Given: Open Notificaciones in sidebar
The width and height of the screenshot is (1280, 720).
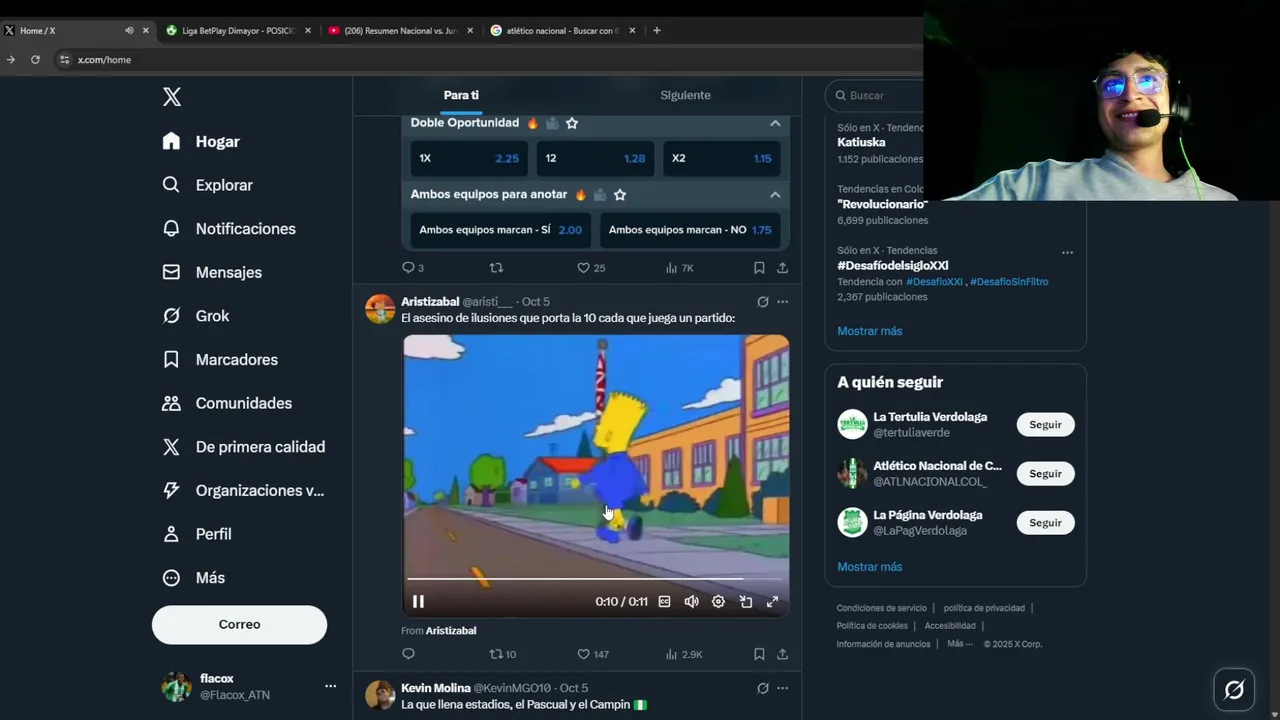Looking at the screenshot, I should pos(229,229).
